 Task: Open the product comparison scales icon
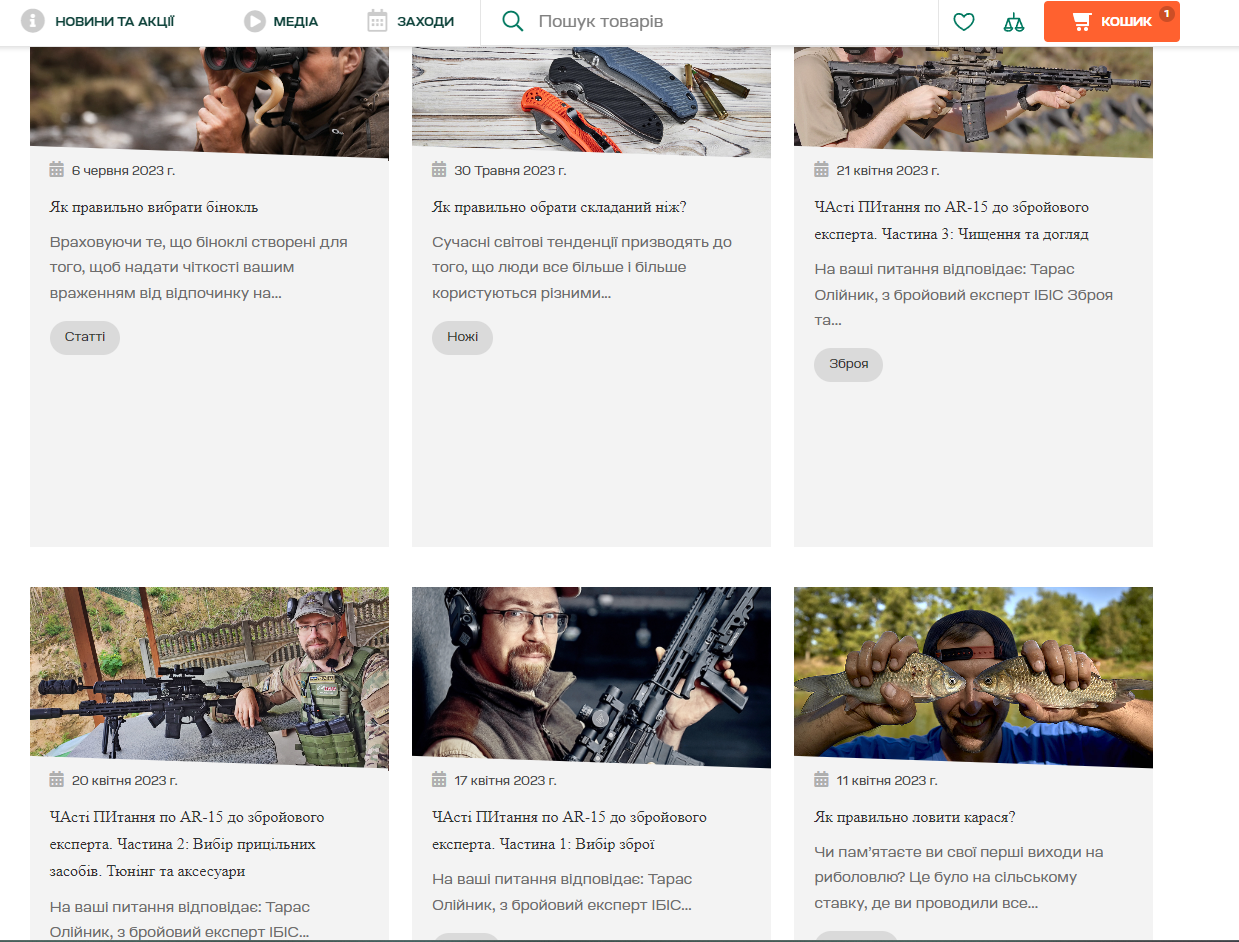tap(1014, 22)
